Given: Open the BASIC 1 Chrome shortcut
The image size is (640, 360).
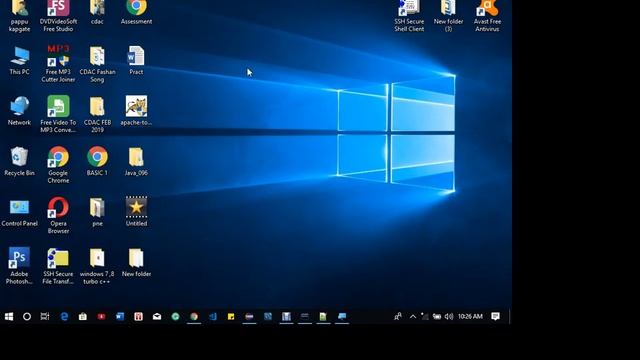Looking at the screenshot, I should pyautogui.click(x=97, y=161).
